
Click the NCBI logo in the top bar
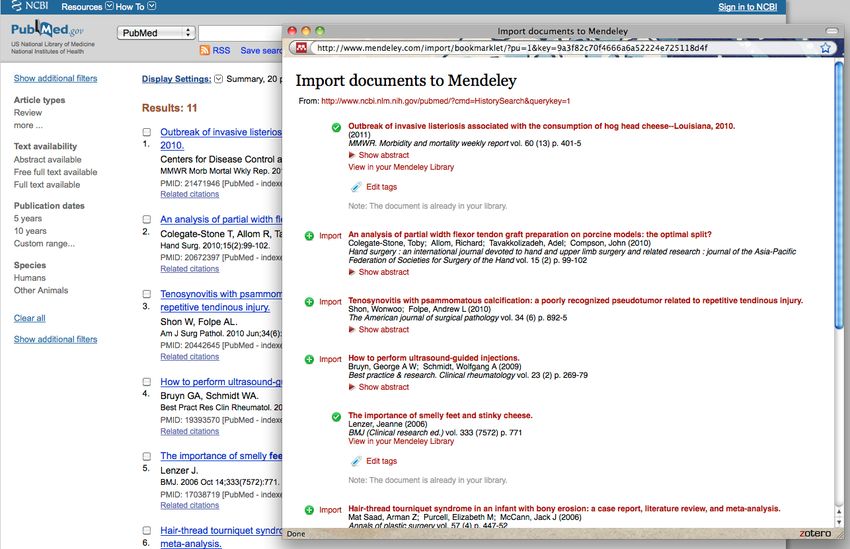point(30,6)
